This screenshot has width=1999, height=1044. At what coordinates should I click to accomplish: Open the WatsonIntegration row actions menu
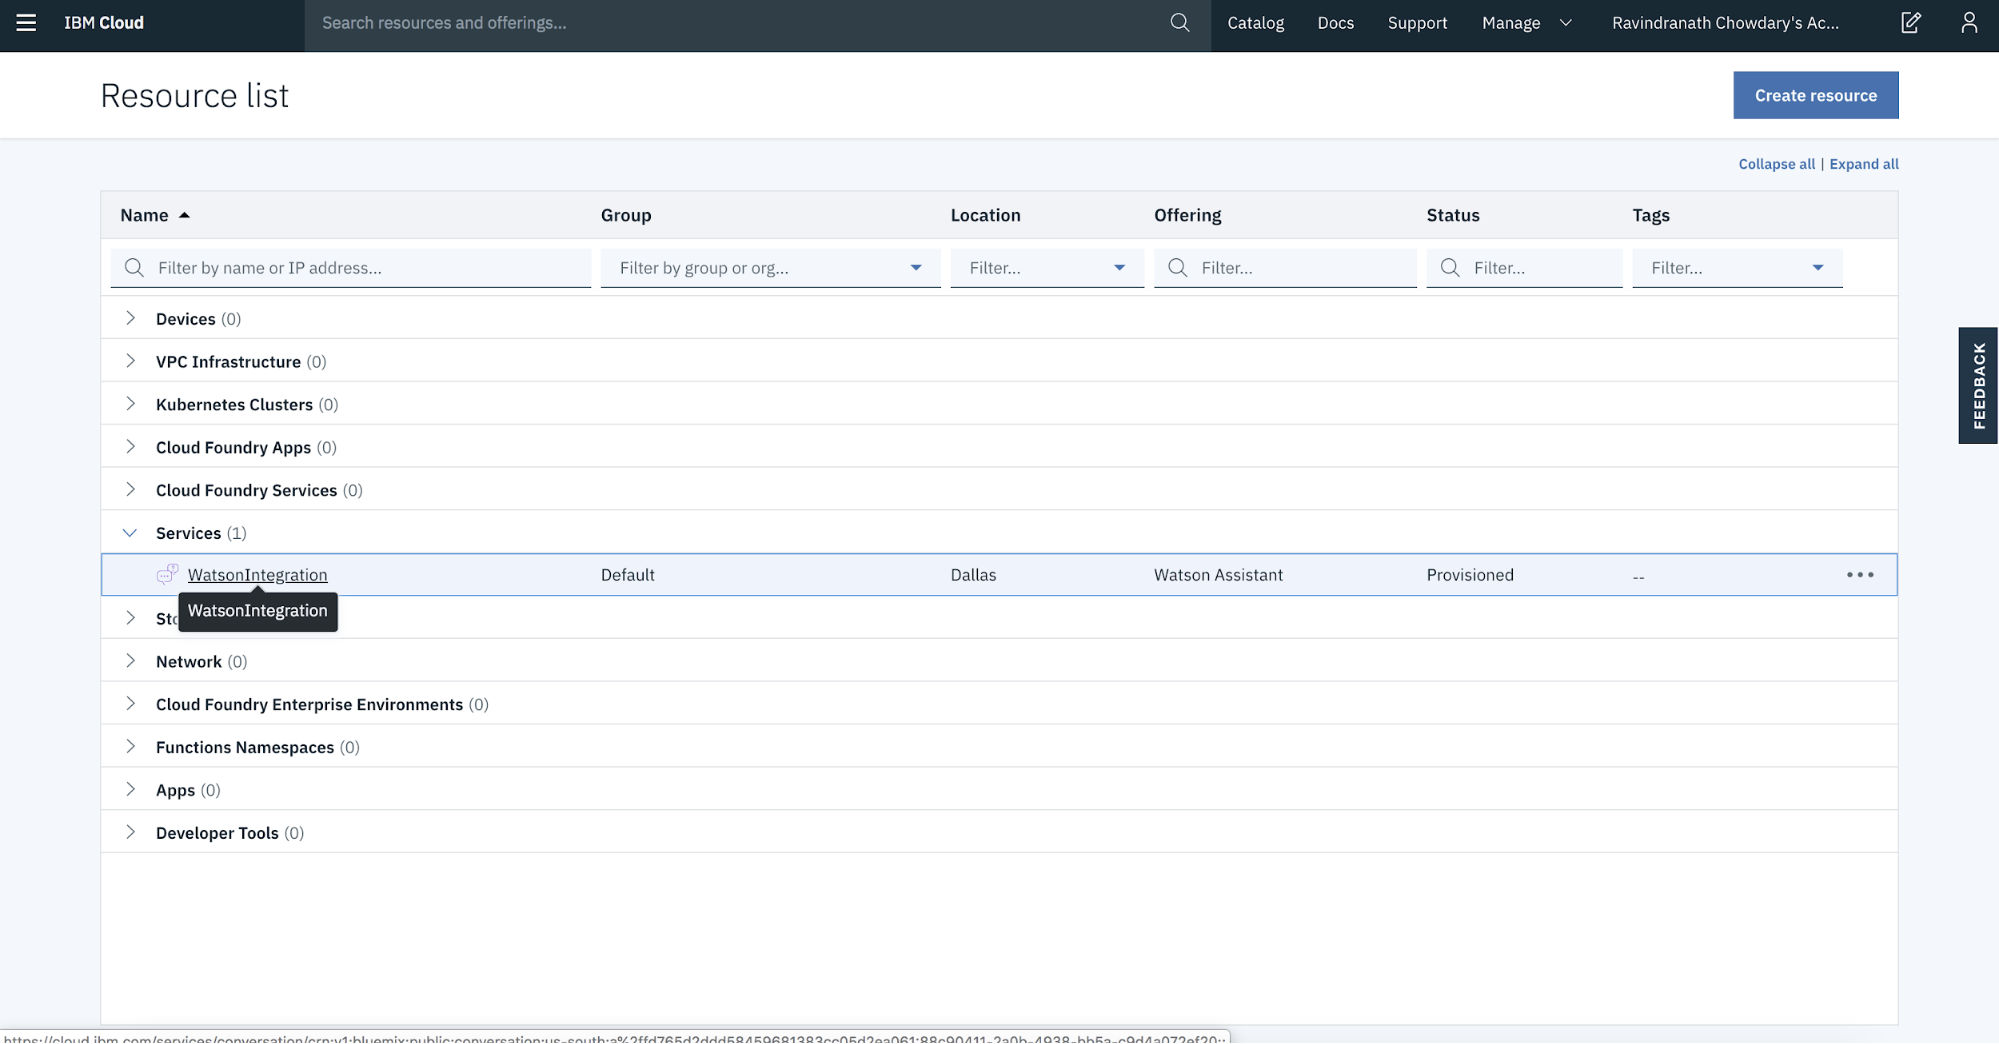pyautogui.click(x=1860, y=575)
